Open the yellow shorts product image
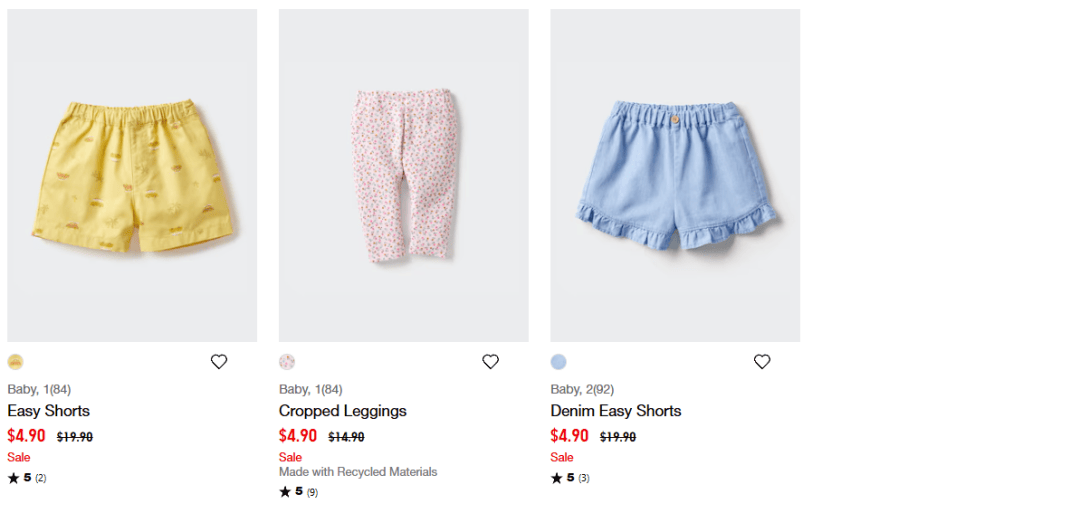This screenshot has height=513, width=1080. (132, 176)
